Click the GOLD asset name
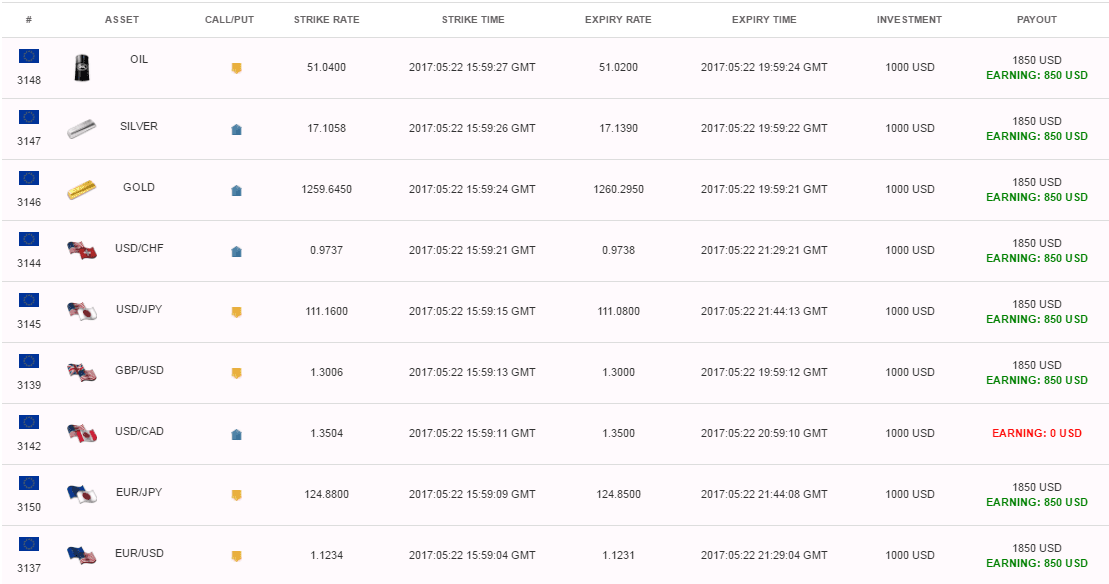The width and height of the screenshot is (1109, 584). click(139, 187)
